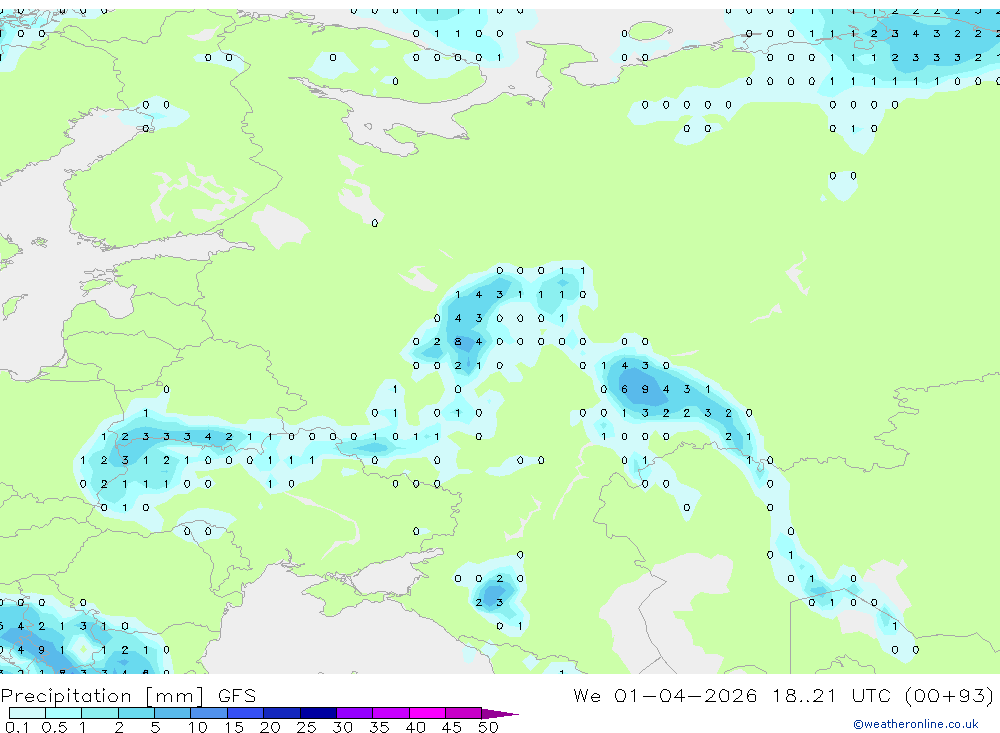This screenshot has width=1000, height=733.
Task: Select the 10 mm blue legend swatch
Action: coord(209,713)
